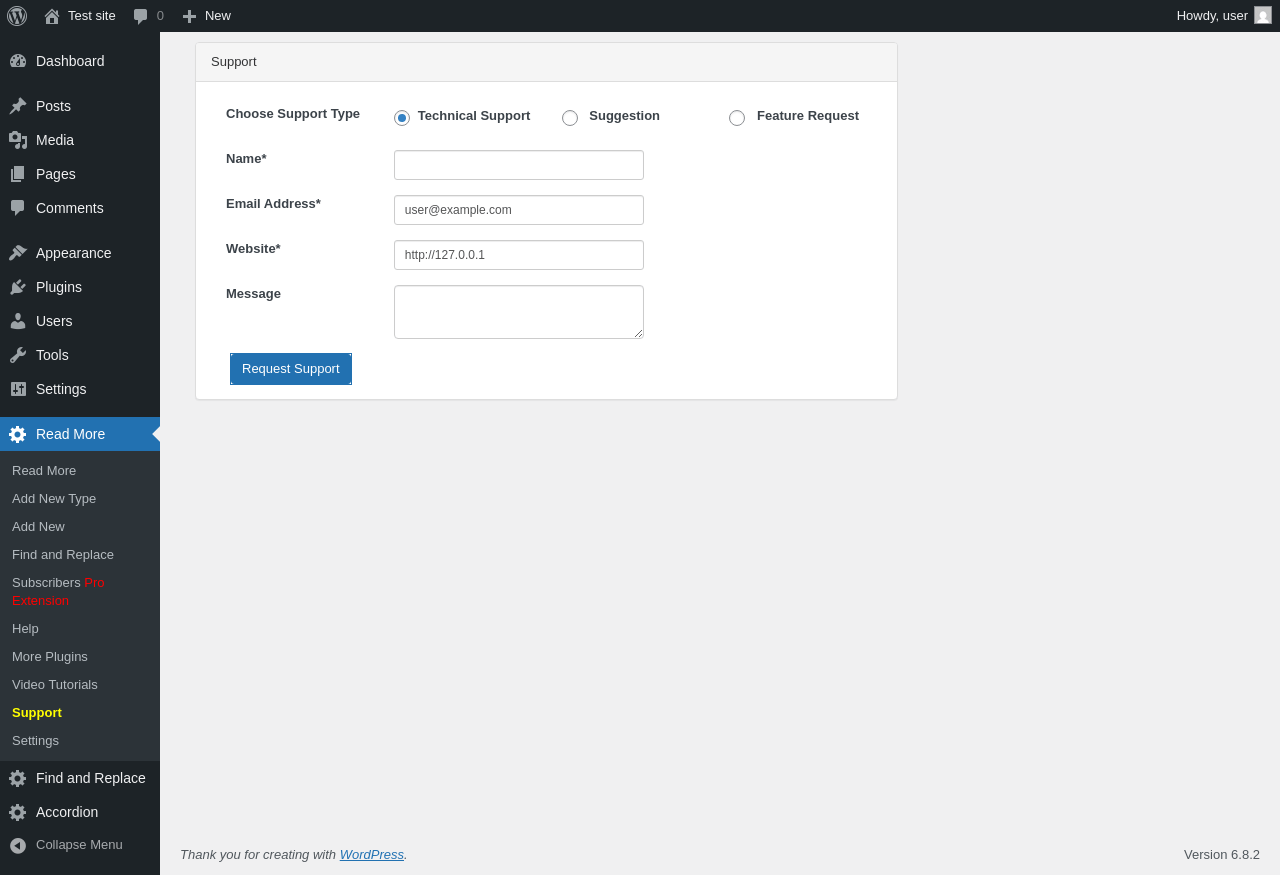Focus the Email Address input field
Screen dimensions: 1280x875
(519, 210)
